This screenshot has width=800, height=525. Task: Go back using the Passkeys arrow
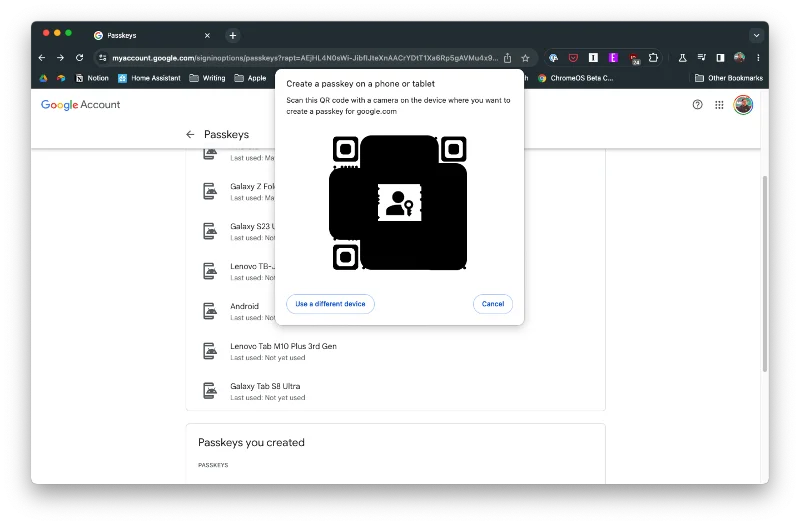190,134
